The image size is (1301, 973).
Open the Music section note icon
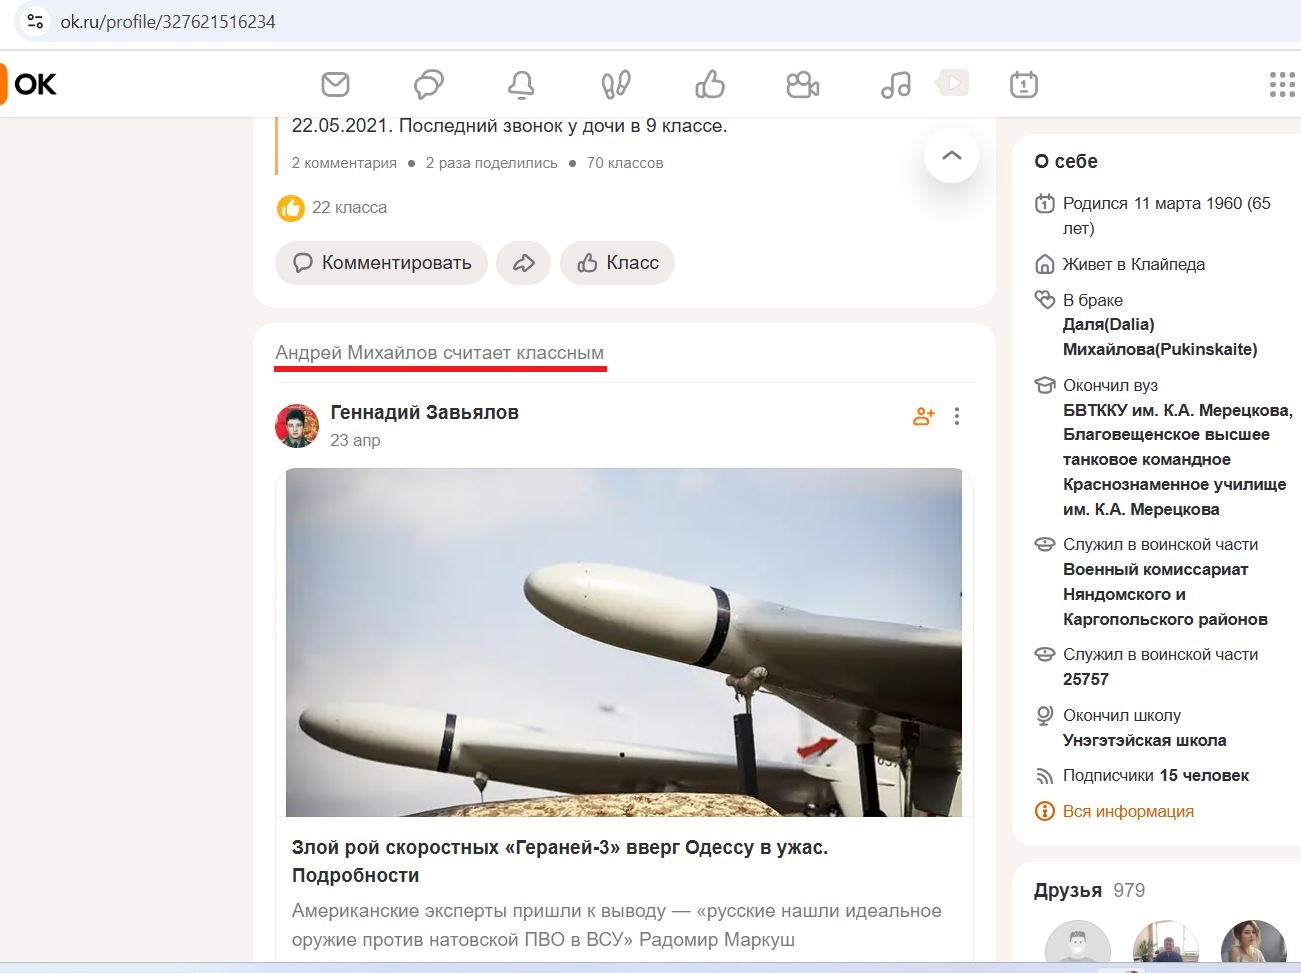pos(895,85)
